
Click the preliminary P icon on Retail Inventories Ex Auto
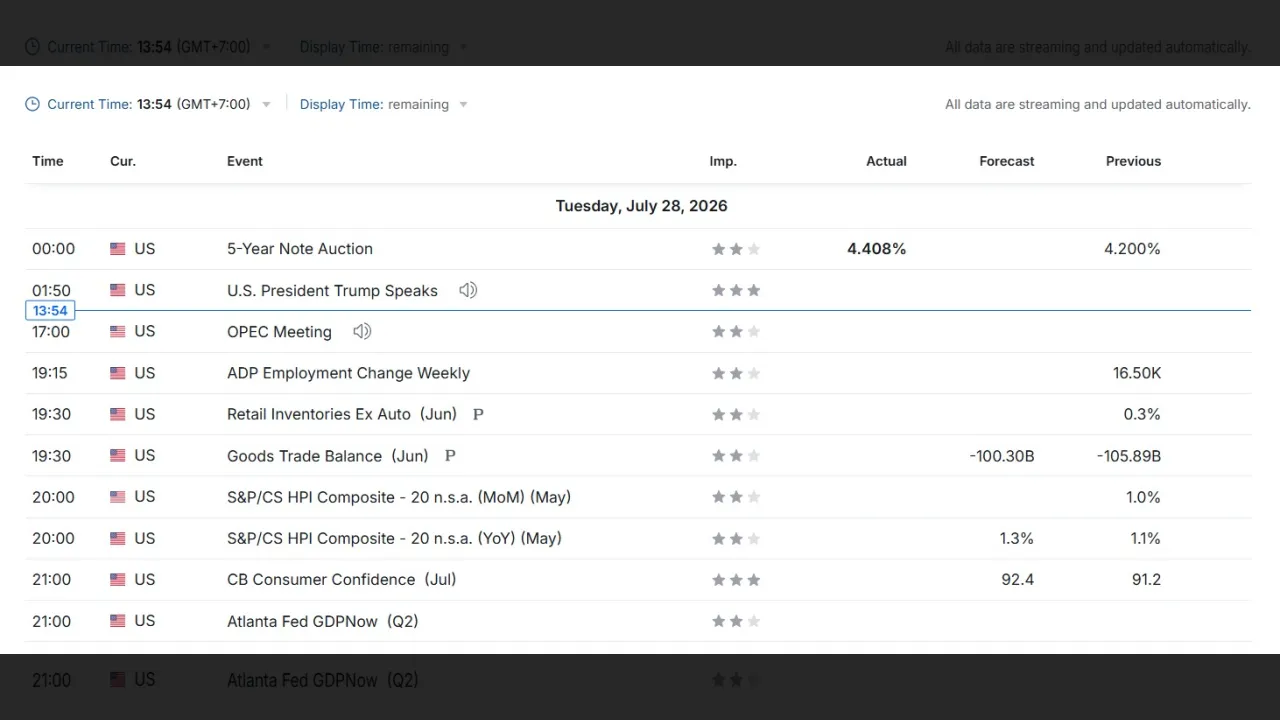(x=478, y=414)
